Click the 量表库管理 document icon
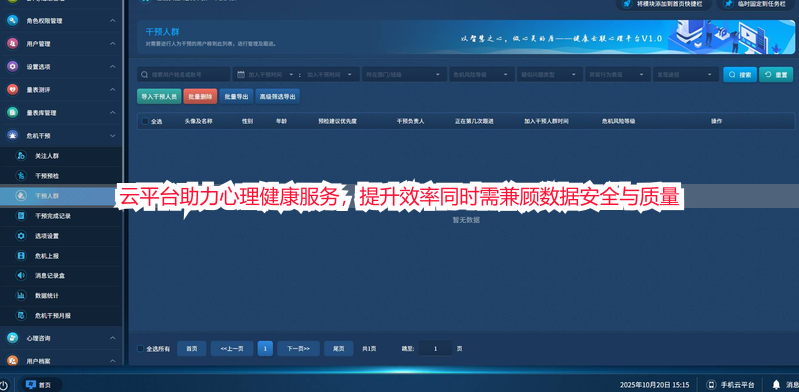Viewport: 799px width, 392px height. point(13,113)
